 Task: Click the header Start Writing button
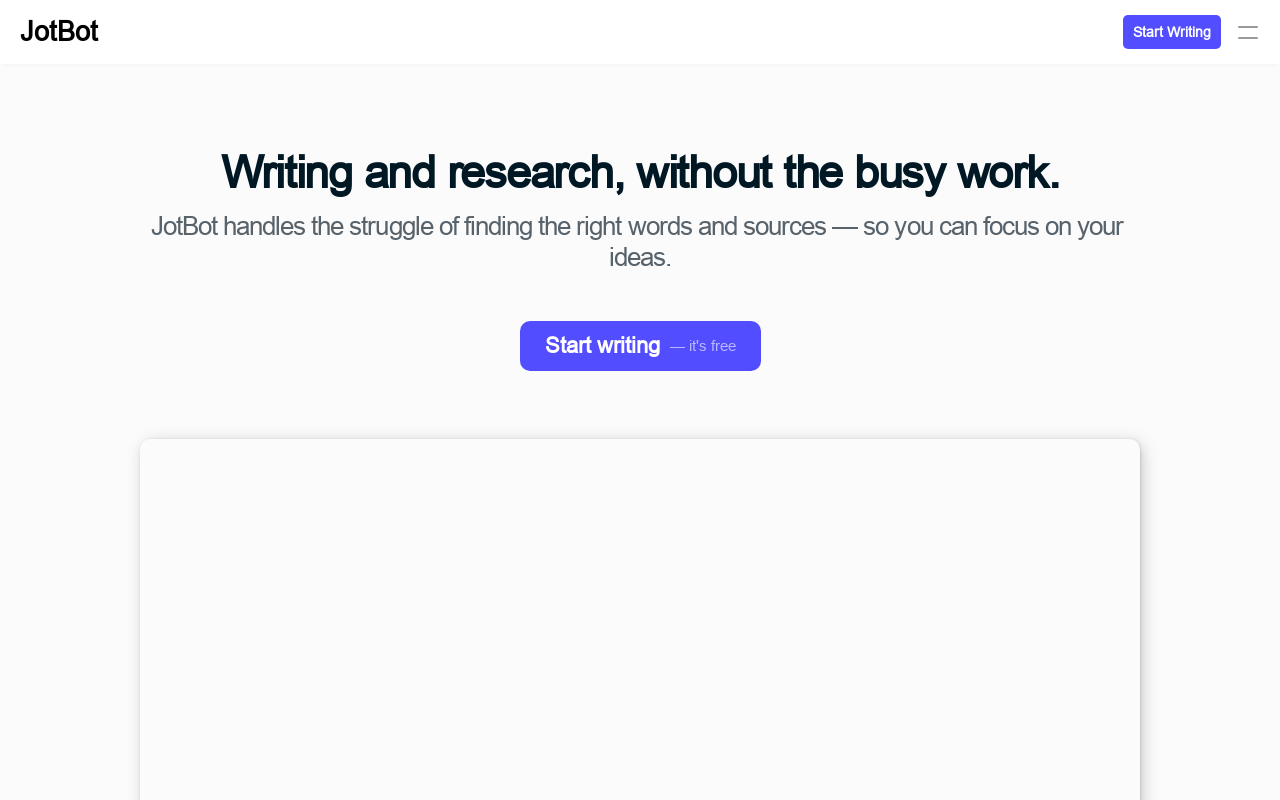[x=1172, y=32]
